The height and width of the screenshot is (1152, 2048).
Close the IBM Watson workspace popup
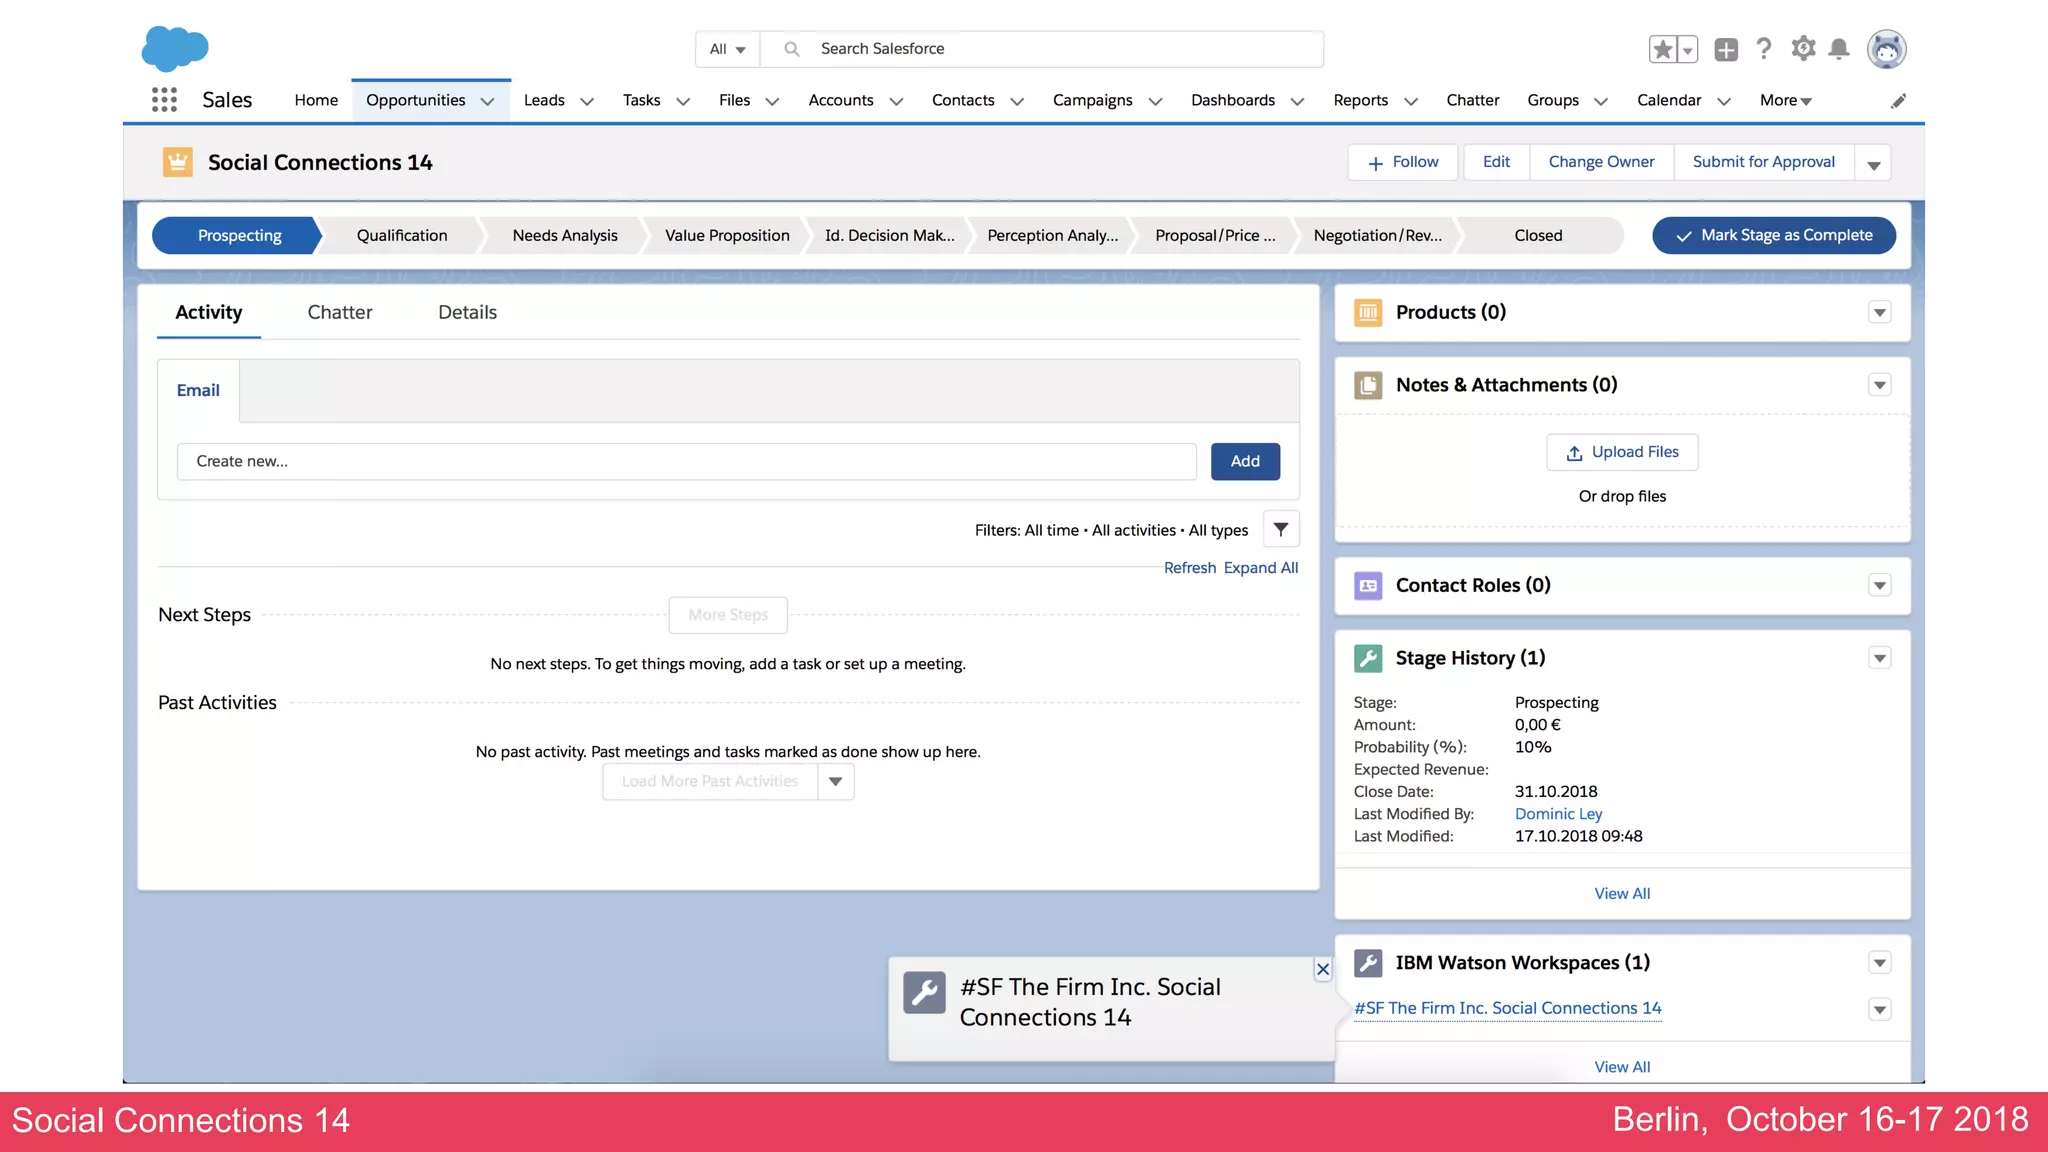tap(1323, 969)
